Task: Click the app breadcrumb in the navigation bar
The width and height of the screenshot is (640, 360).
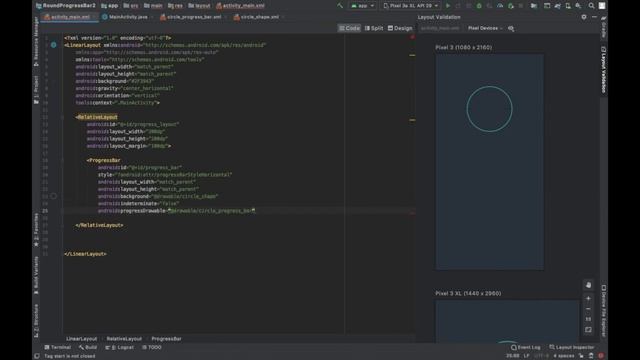Action: pos(110,6)
